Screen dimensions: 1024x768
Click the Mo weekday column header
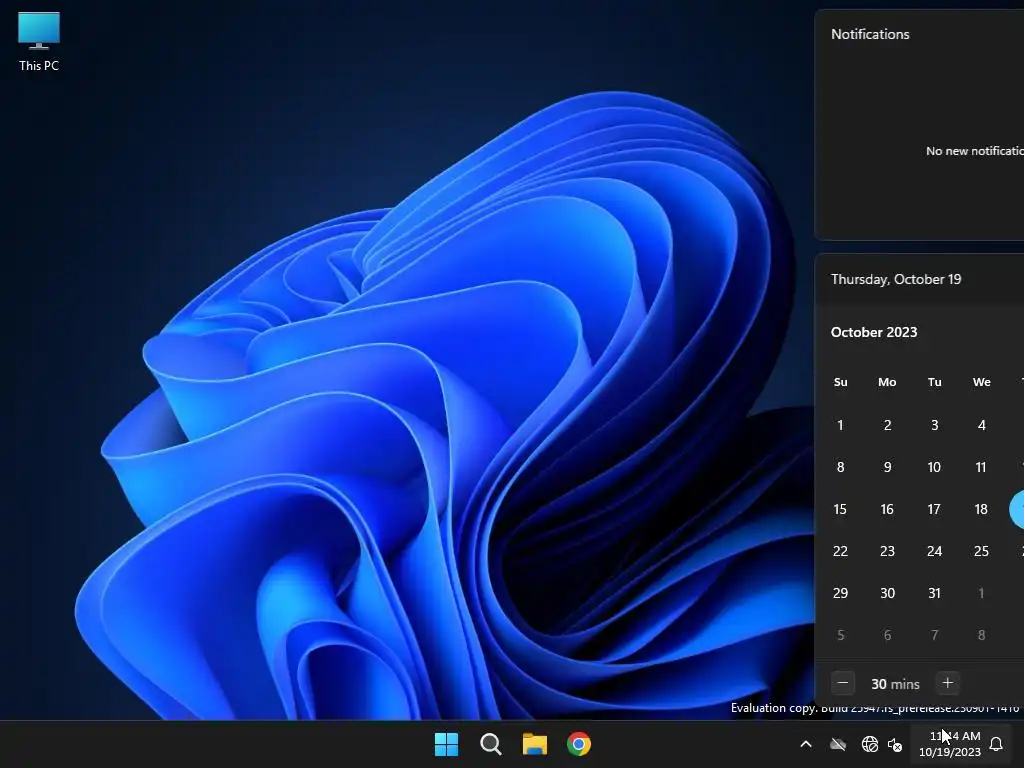coord(887,382)
